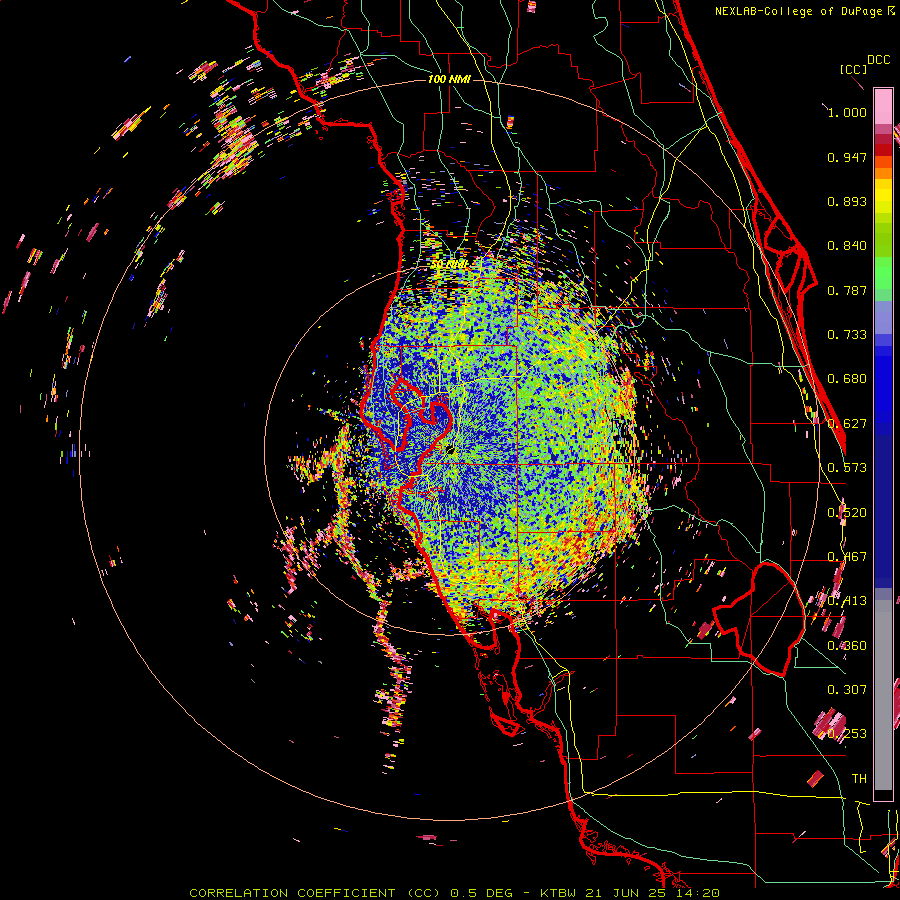This screenshot has height=900, width=900.
Task: Click the Correlation Coefficient KTBW caption
Action: tap(455, 893)
